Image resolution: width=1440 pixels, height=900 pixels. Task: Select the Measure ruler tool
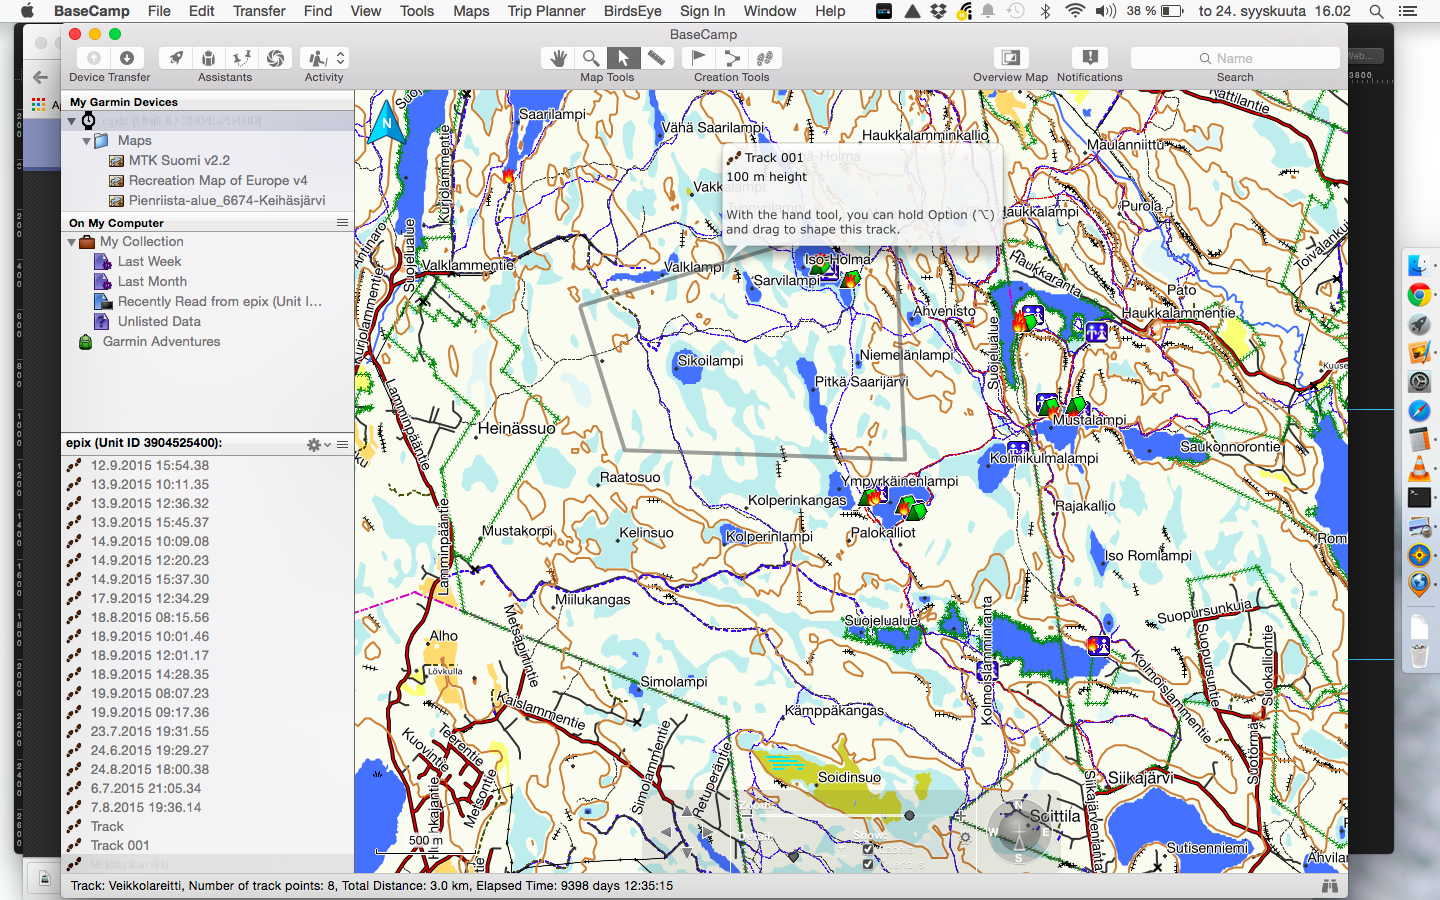656,58
